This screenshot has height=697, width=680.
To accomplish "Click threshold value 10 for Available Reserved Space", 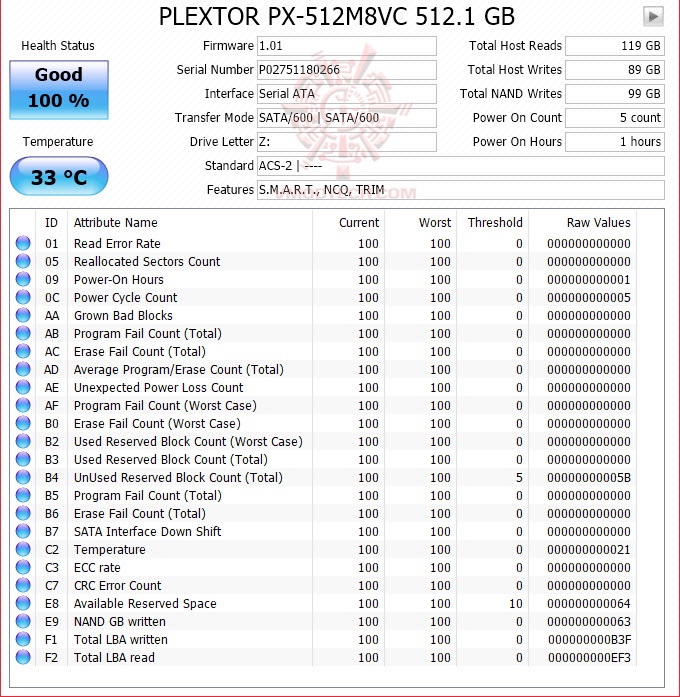I will 516,604.
